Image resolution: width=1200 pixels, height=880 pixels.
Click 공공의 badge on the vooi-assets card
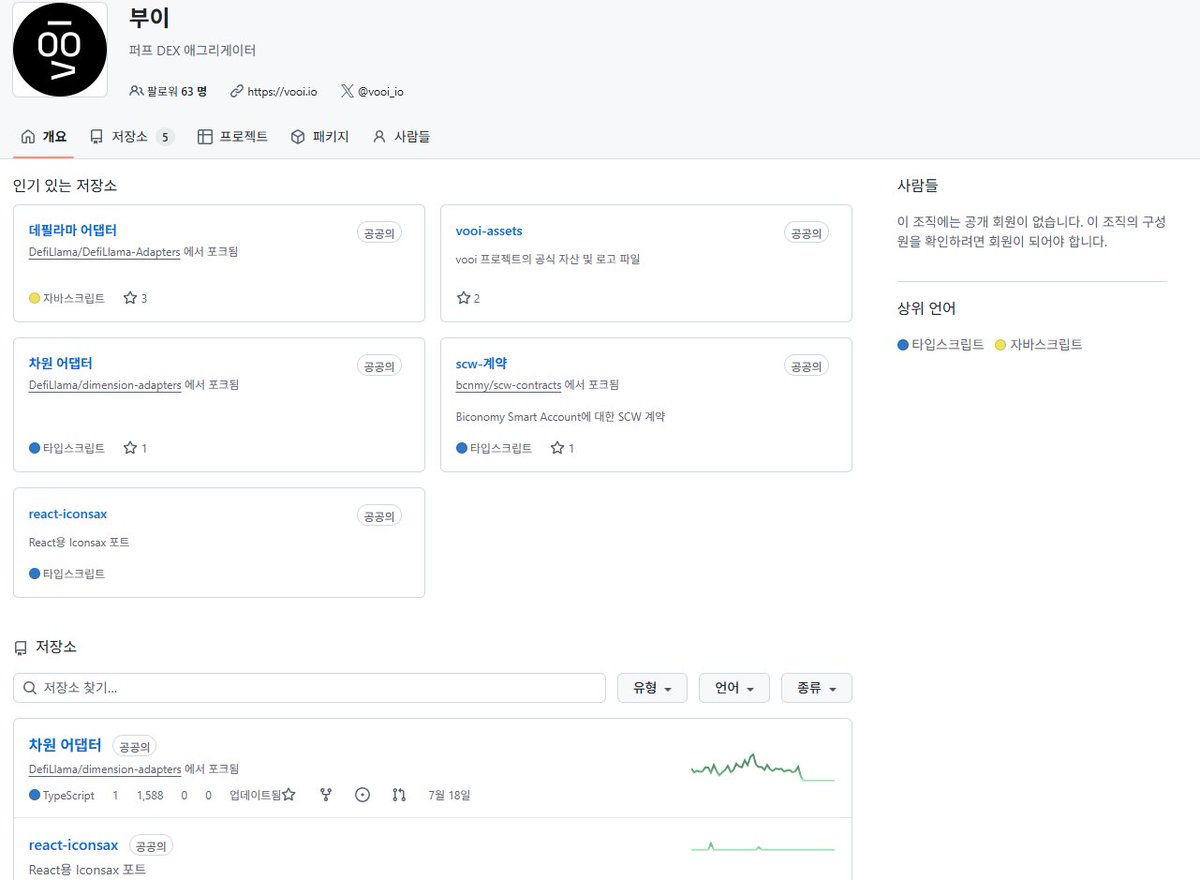point(806,233)
